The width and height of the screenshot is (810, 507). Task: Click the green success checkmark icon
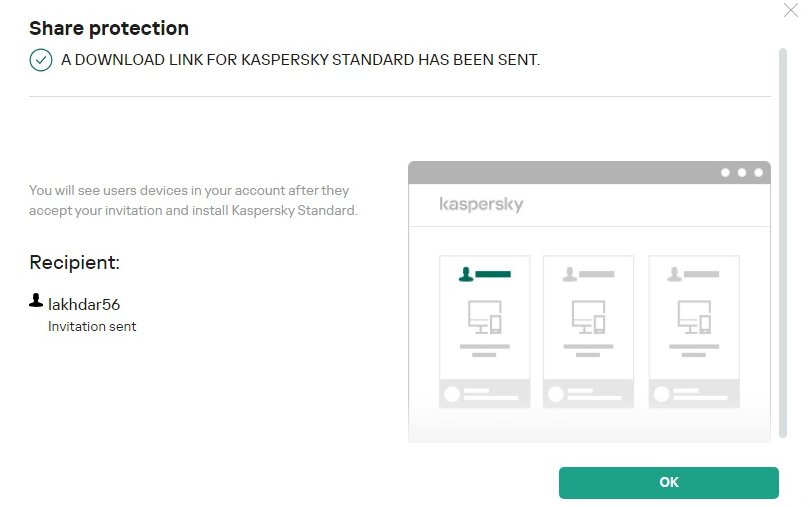40,60
